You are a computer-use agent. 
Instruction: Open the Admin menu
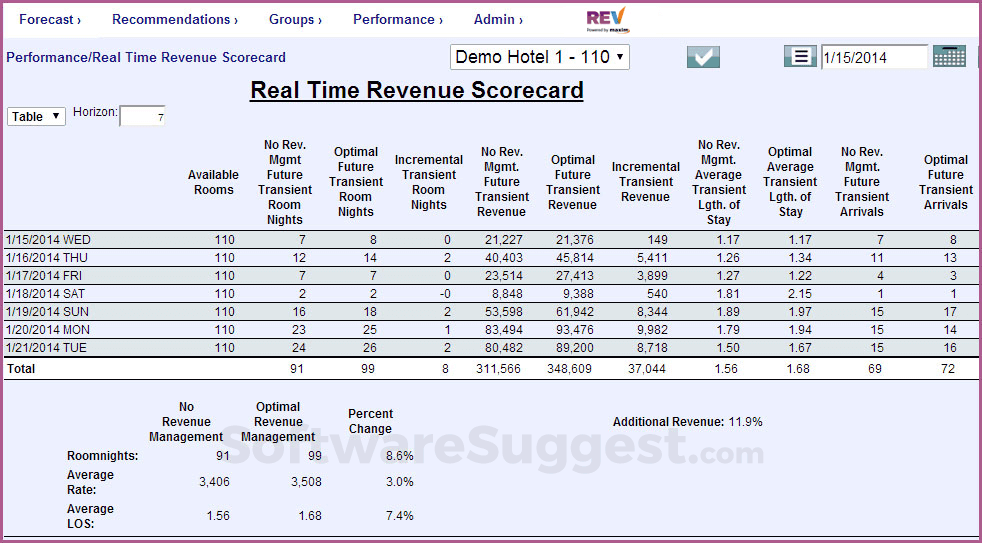point(499,19)
